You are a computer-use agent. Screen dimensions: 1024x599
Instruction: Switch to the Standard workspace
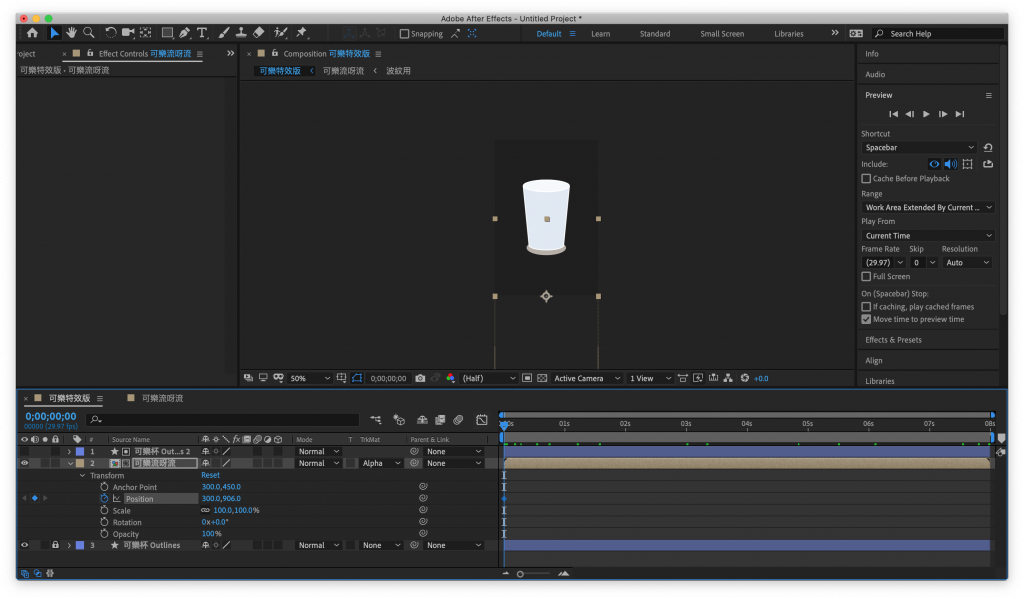pyautogui.click(x=655, y=34)
